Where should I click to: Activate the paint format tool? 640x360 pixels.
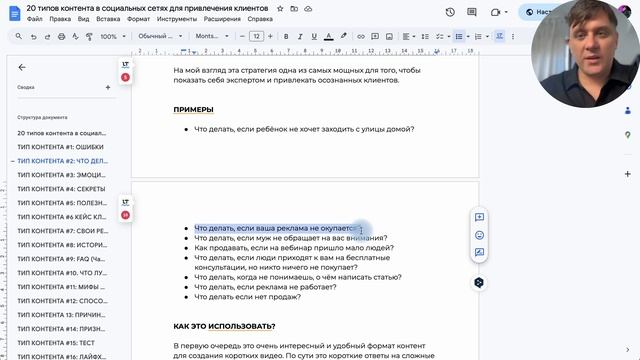[x=89, y=36]
